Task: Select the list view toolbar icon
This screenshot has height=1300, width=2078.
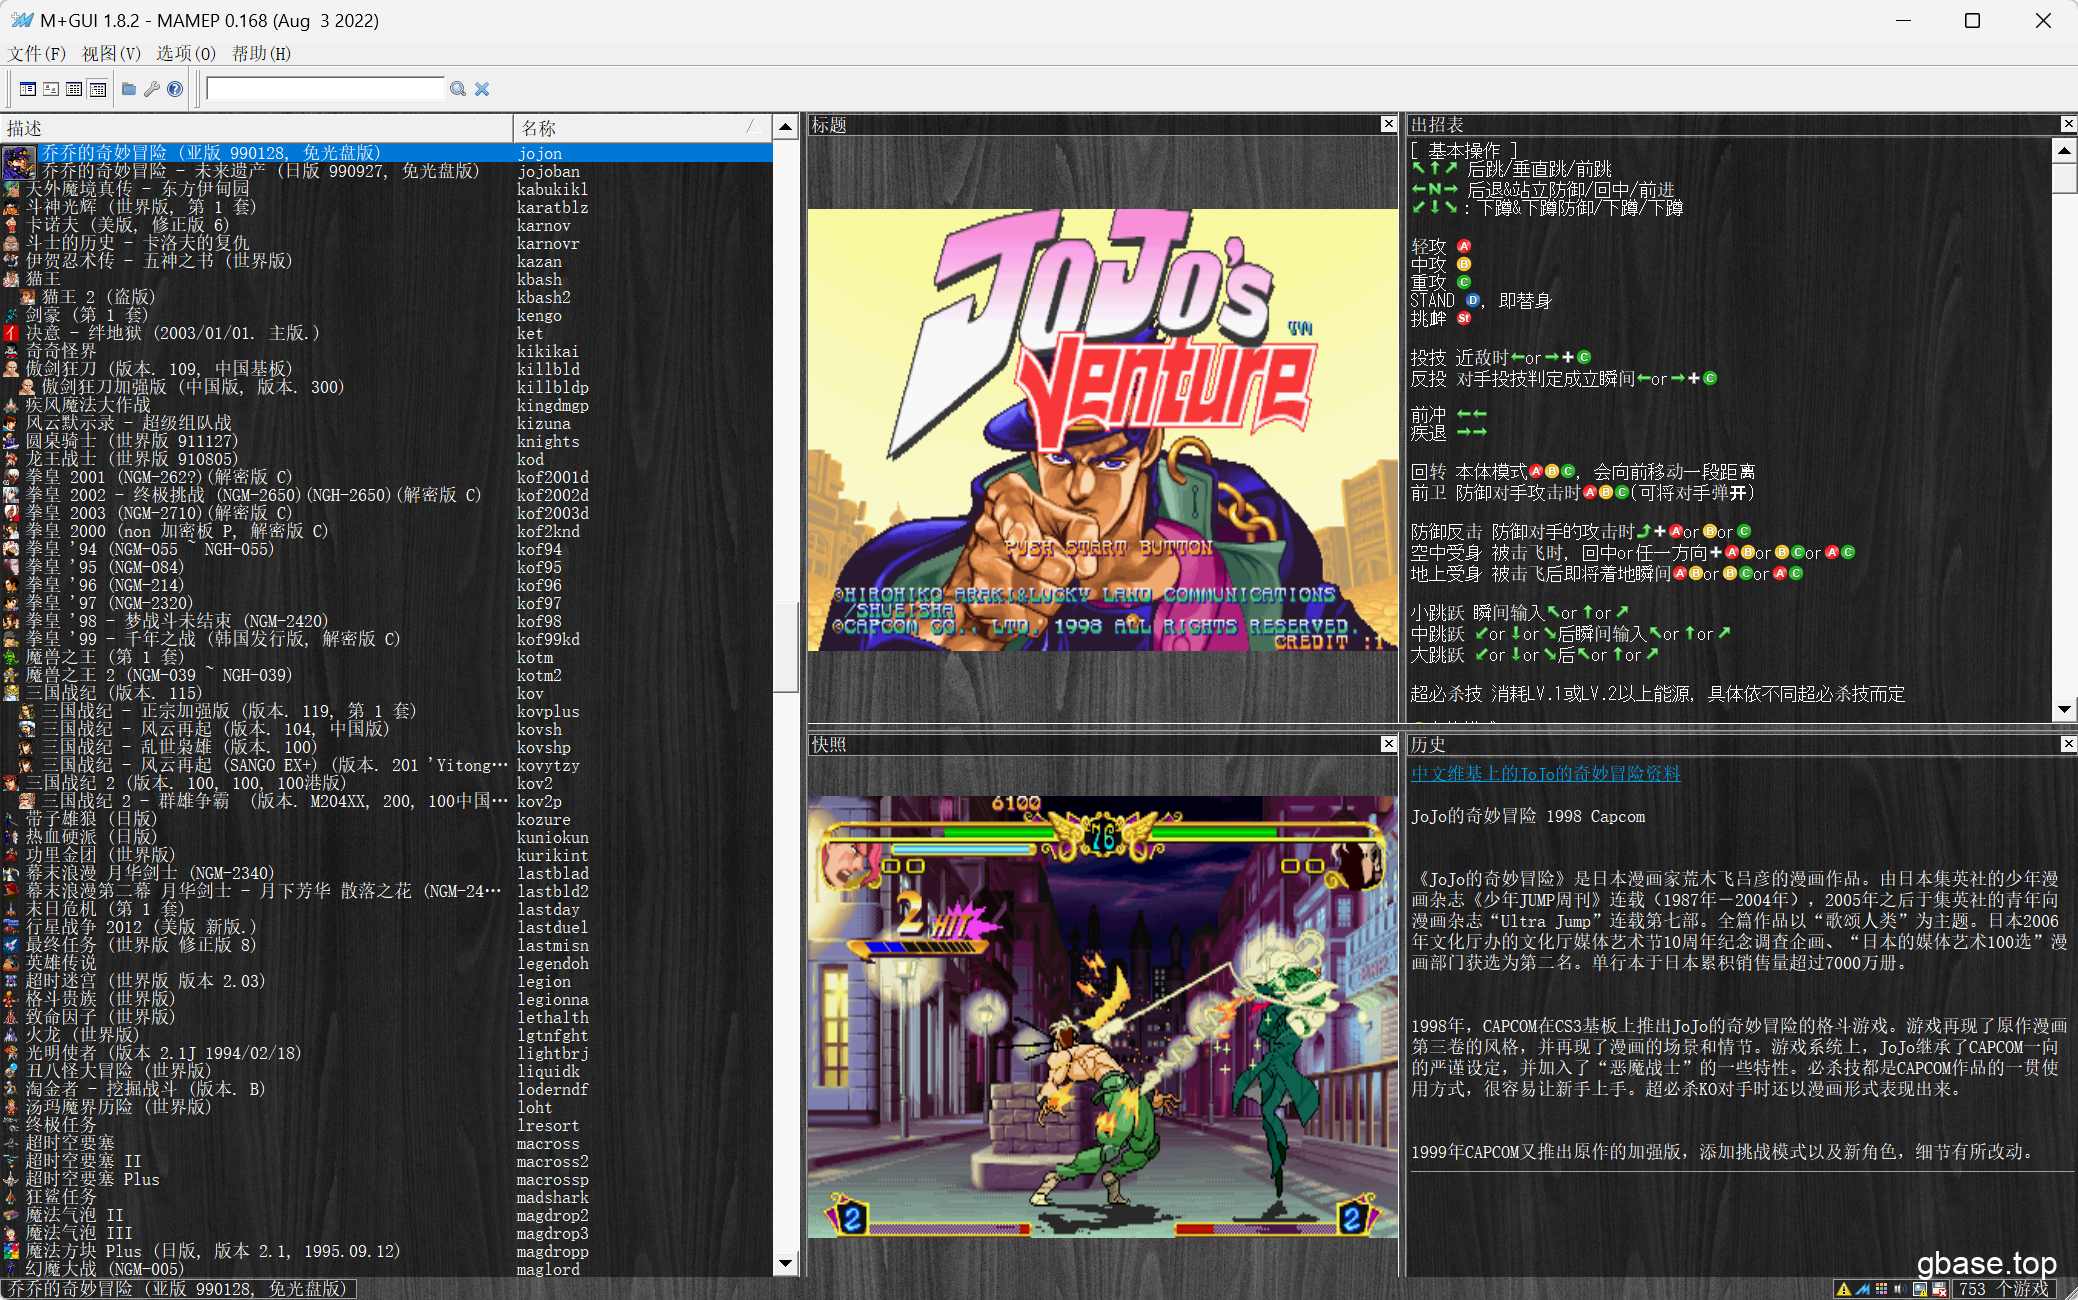Action: [74, 89]
